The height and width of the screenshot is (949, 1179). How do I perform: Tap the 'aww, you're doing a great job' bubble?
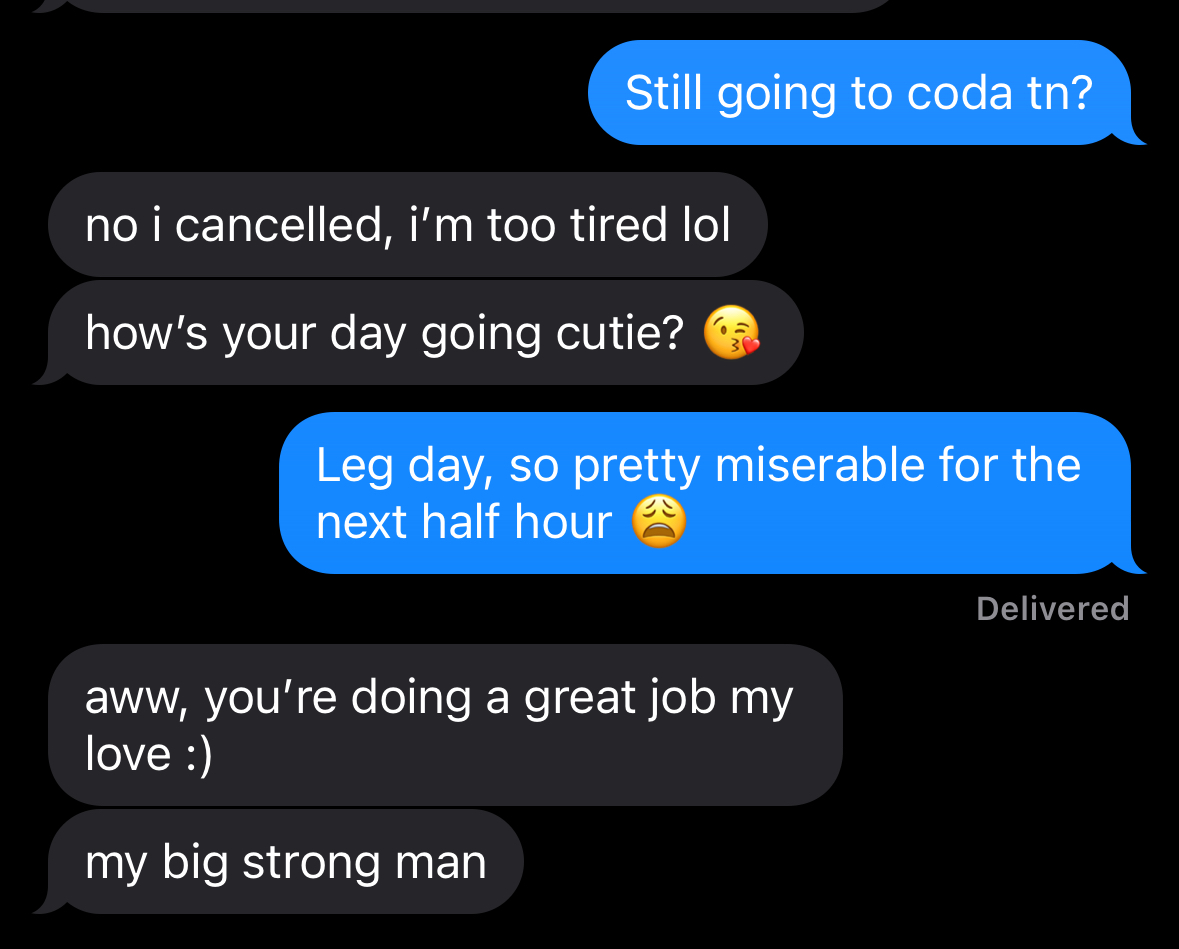(x=444, y=725)
